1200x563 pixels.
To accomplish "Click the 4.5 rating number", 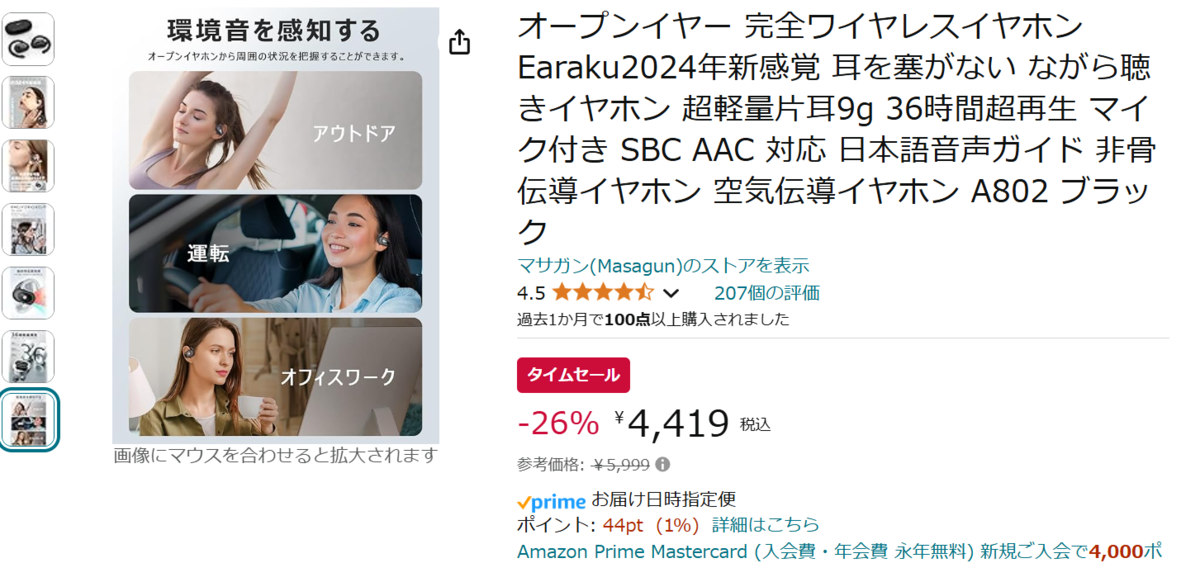I will pyautogui.click(x=531, y=293).
